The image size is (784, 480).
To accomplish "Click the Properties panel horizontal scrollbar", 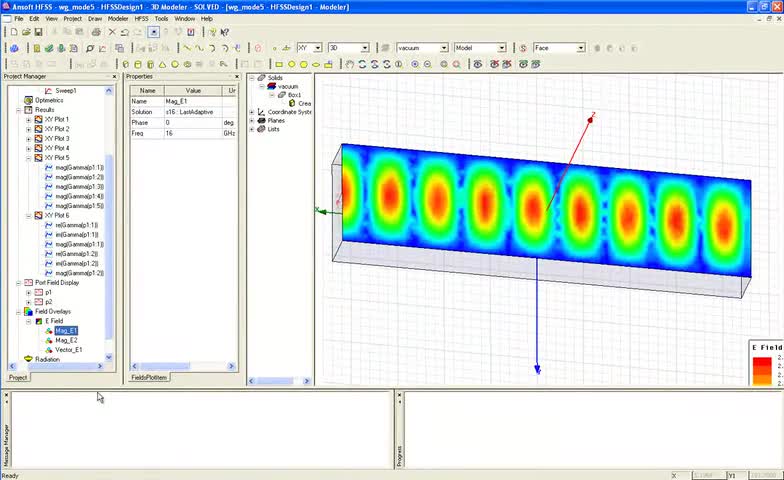I will (x=183, y=366).
